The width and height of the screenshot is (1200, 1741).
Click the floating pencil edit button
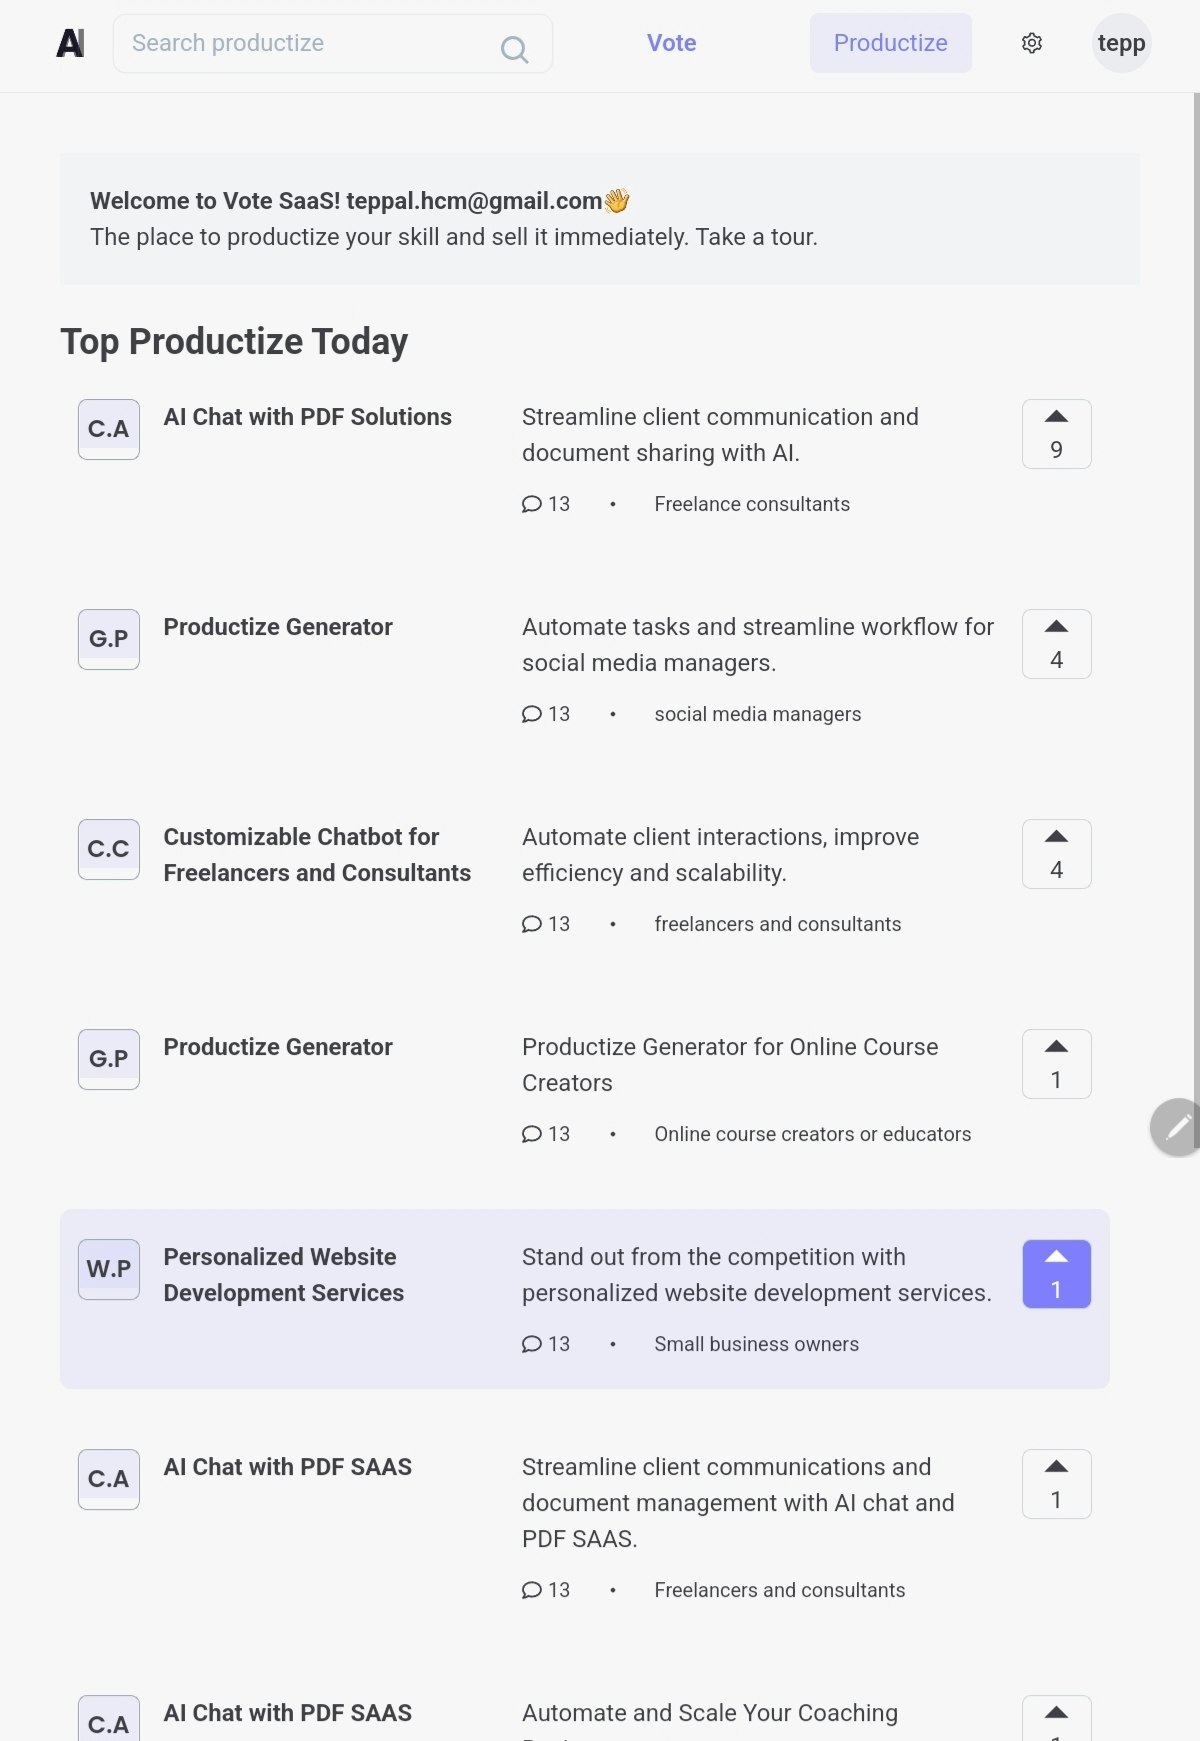pos(1177,1127)
